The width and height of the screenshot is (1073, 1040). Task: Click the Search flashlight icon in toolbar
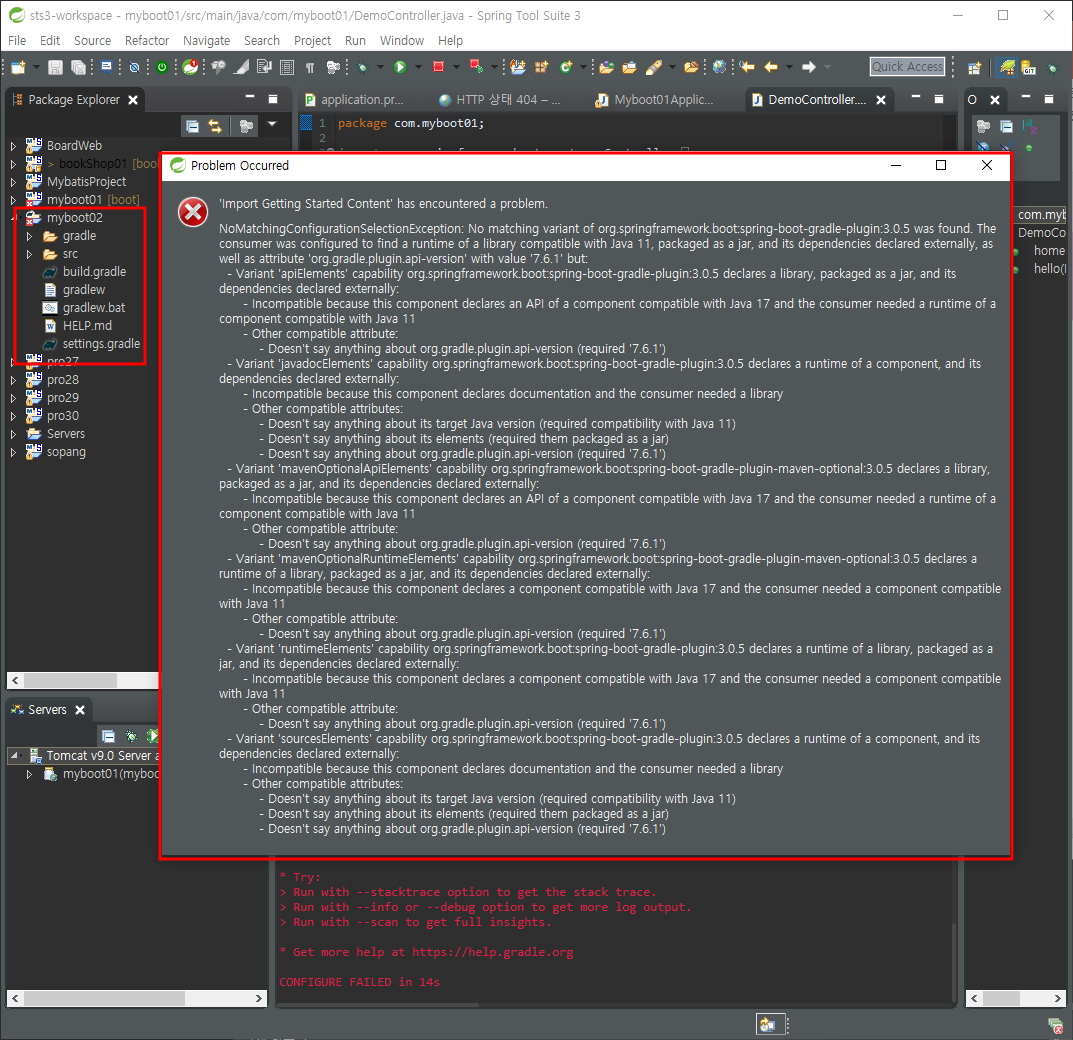point(654,66)
